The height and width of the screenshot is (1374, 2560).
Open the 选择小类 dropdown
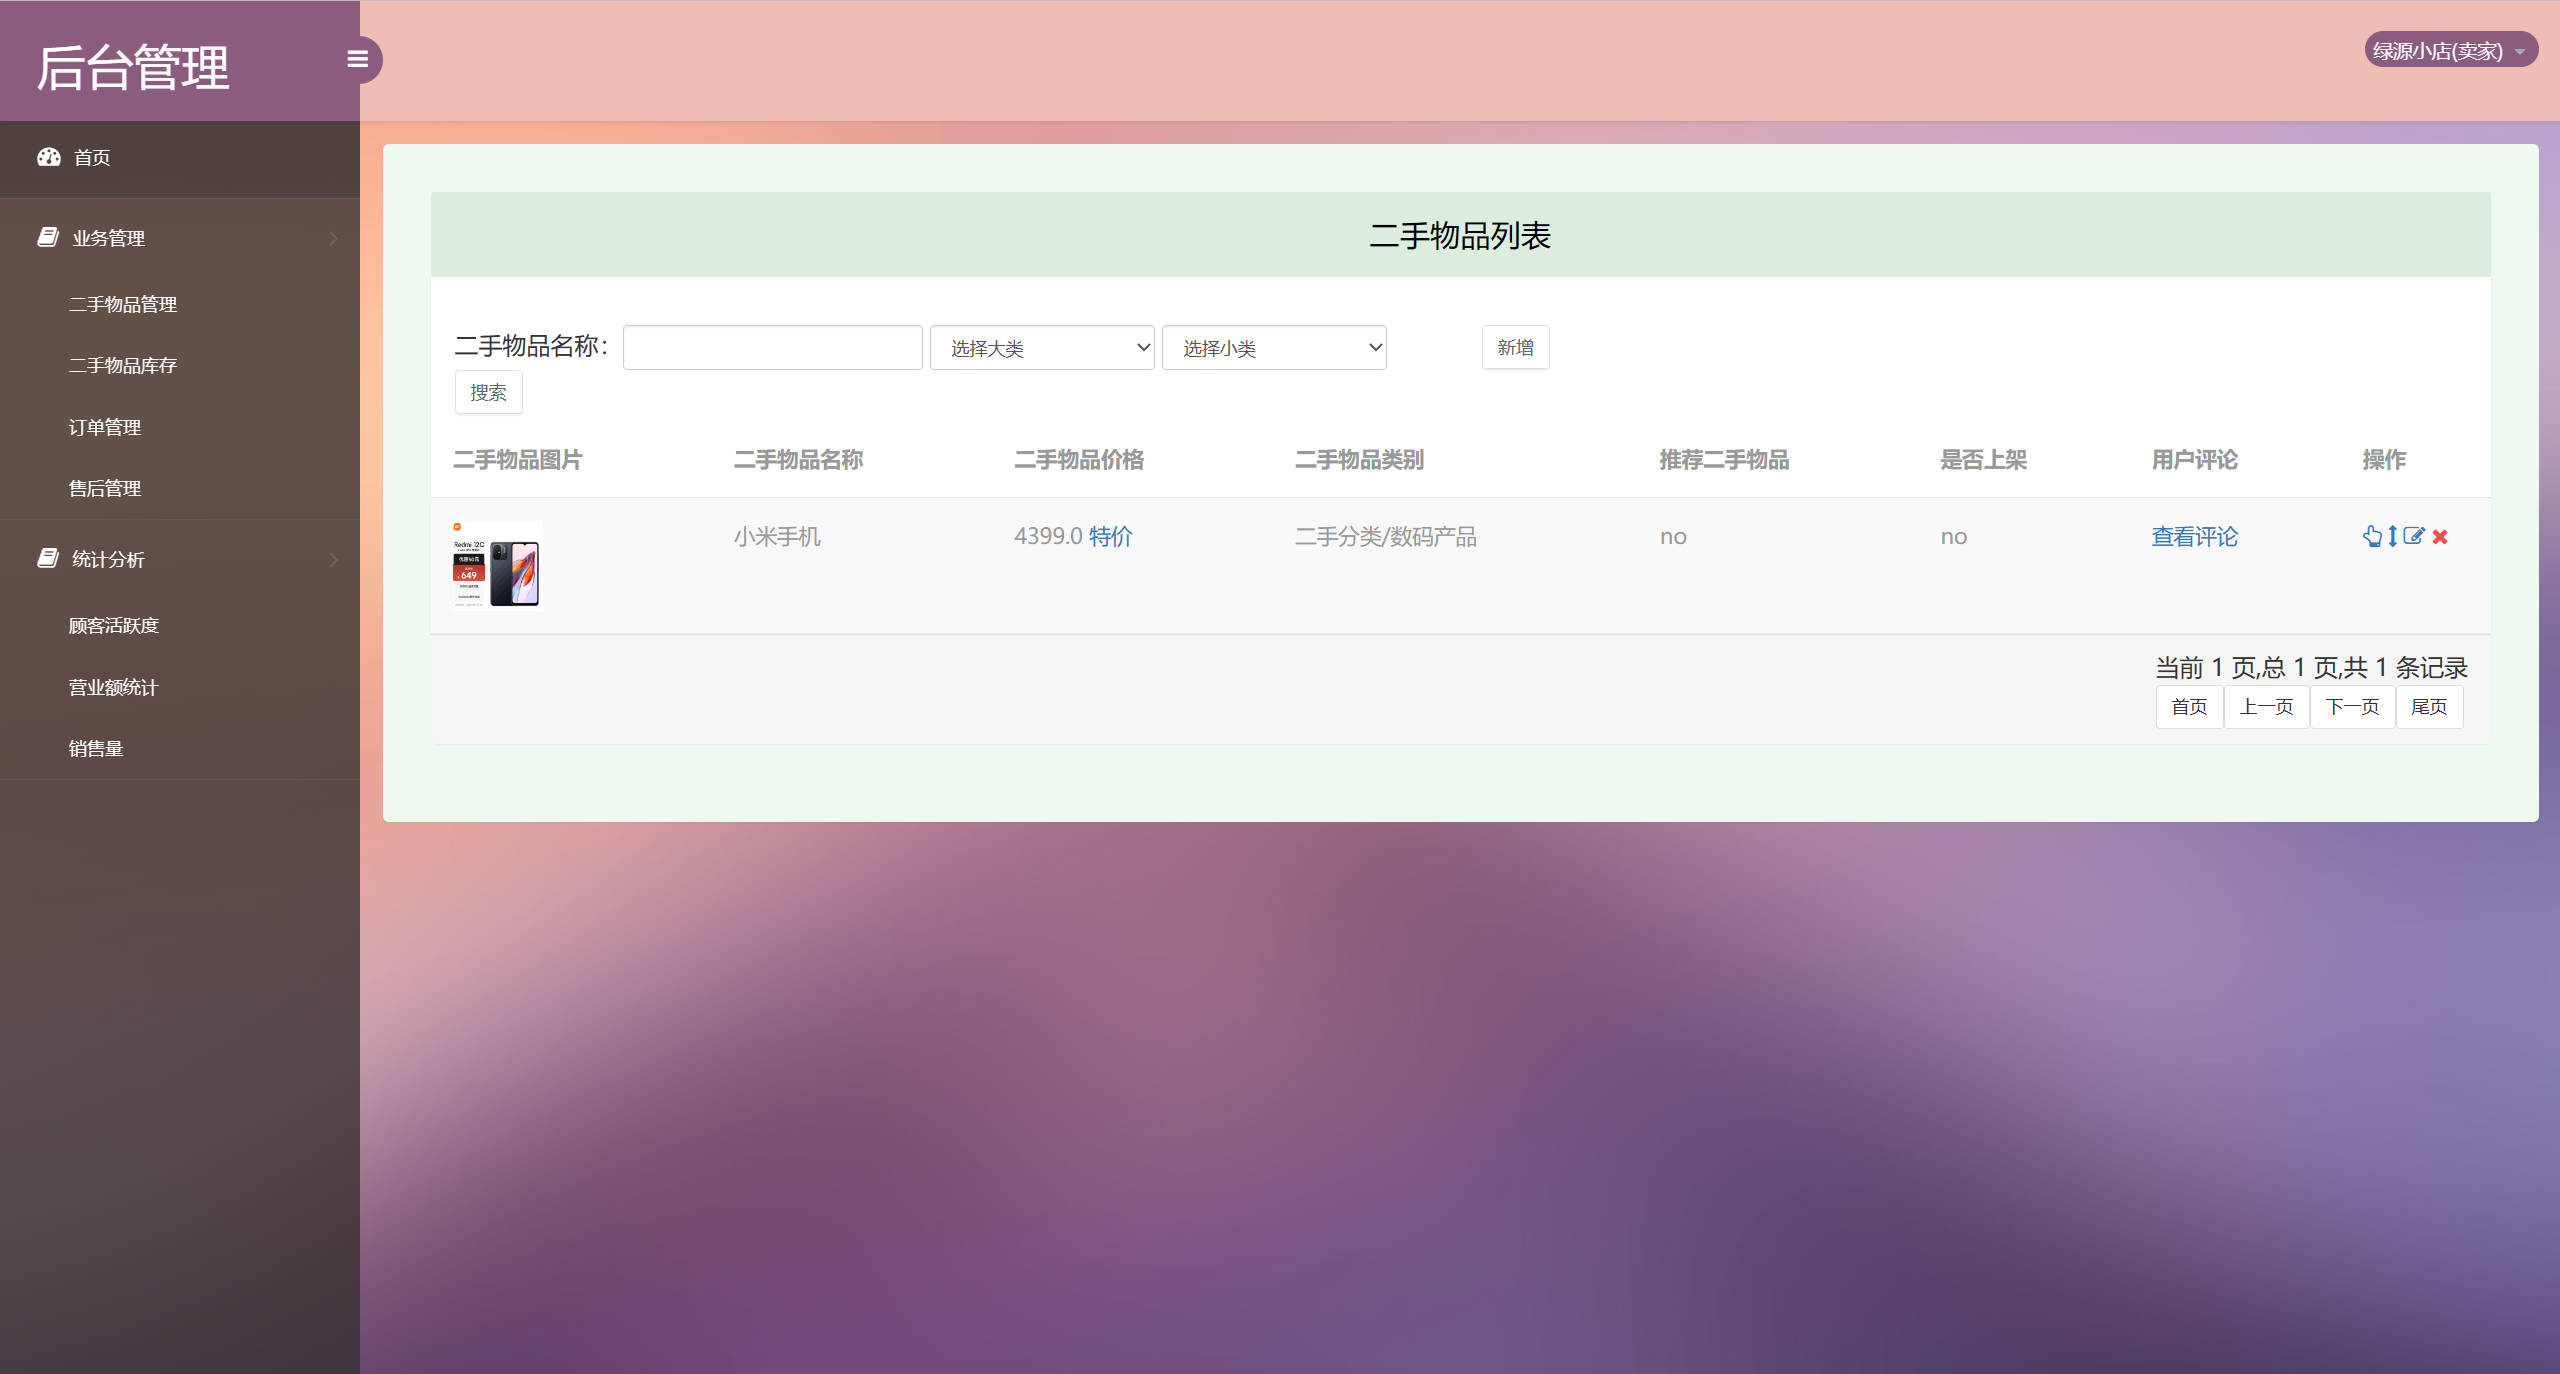[x=1273, y=347]
